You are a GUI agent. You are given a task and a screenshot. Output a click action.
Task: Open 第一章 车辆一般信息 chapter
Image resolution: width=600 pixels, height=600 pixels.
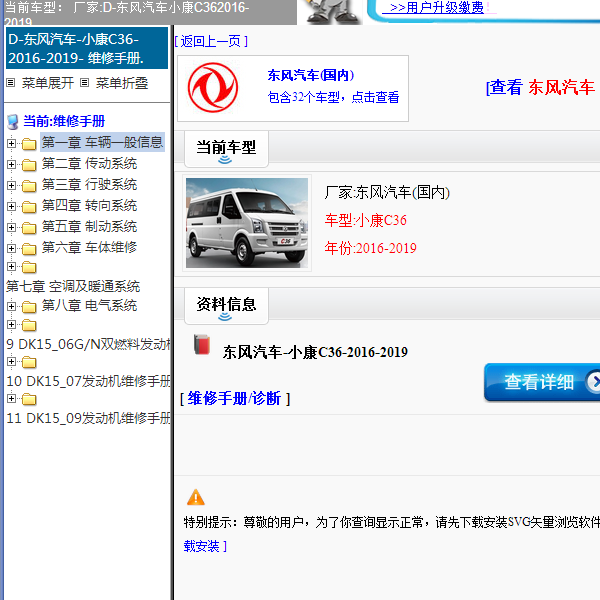point(102,142)
